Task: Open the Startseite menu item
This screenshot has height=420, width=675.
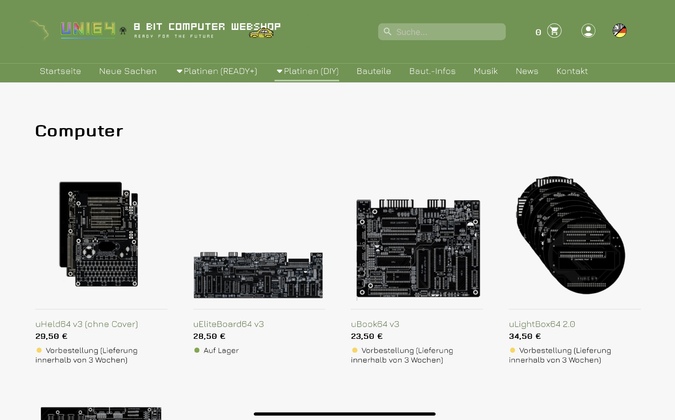Action: coord(60,71)
